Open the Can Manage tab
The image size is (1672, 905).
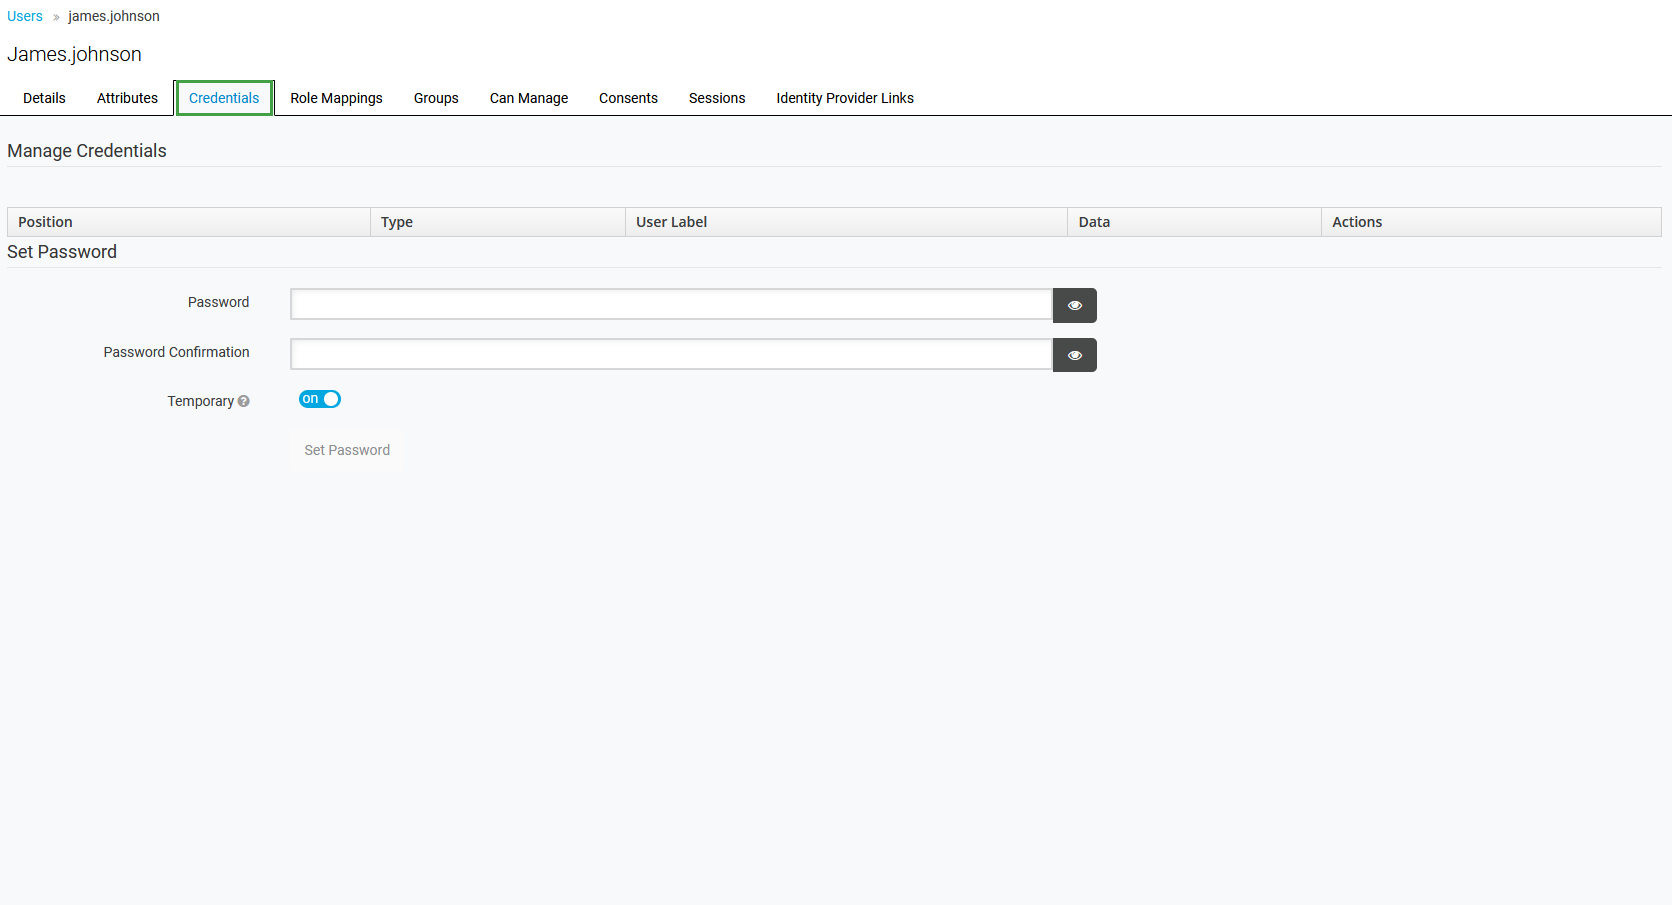click(x=528, y=98)
